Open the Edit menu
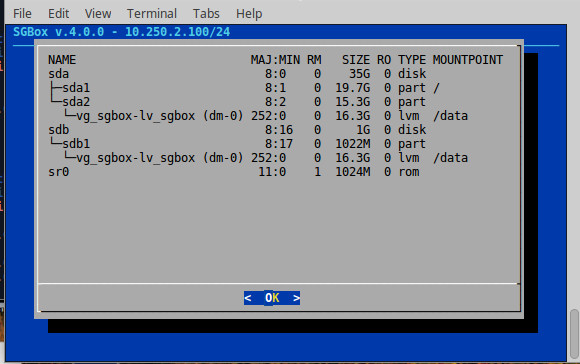The height and width of the screenshot is (364, 580). (58, 14)
